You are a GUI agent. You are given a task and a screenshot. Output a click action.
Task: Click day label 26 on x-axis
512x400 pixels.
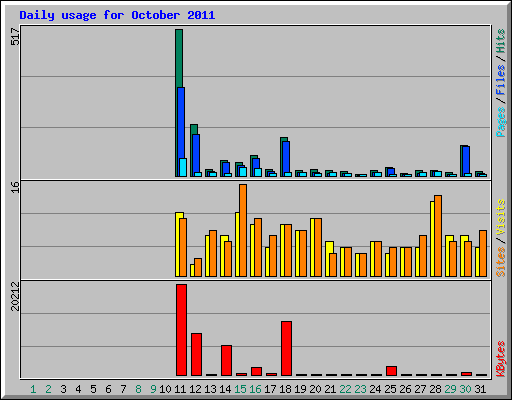405,389
